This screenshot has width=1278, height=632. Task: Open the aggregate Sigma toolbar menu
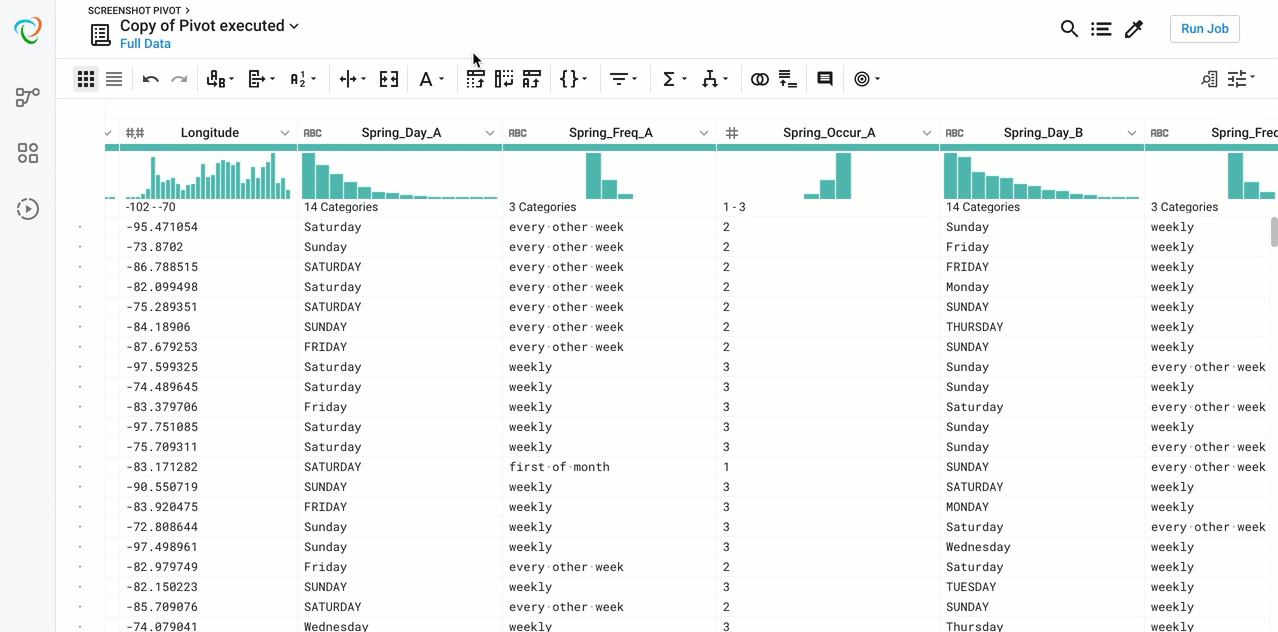pyautogui.click(x=674, y=79)
